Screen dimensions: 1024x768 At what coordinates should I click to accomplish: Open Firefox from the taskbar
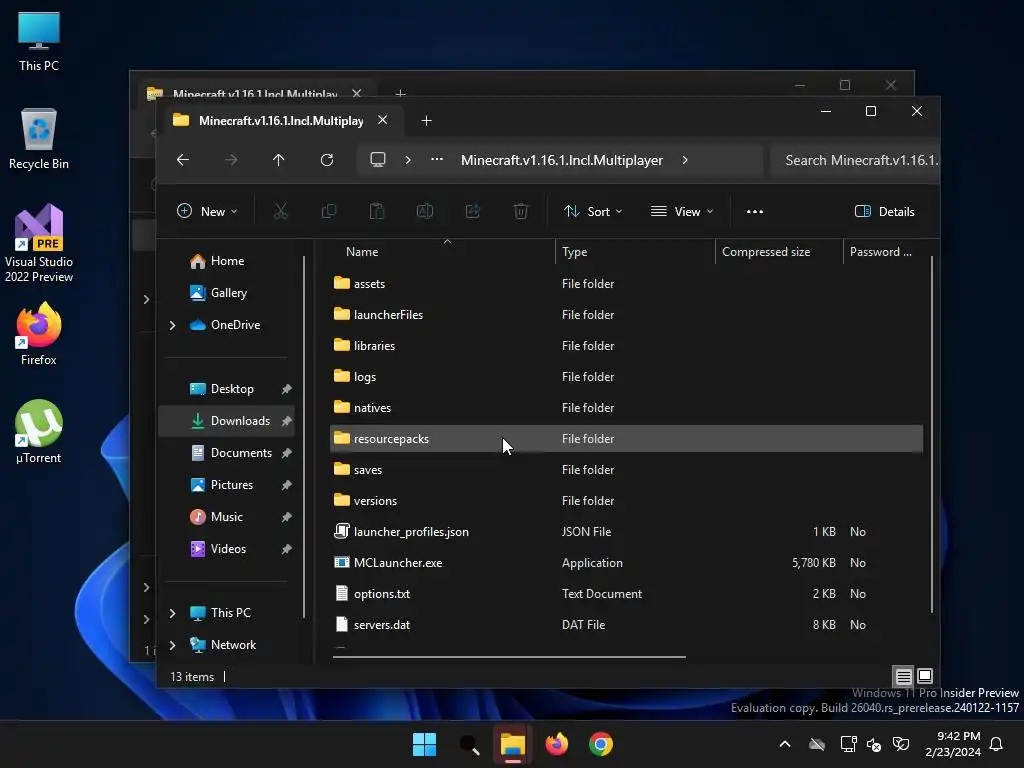[556, 744]
